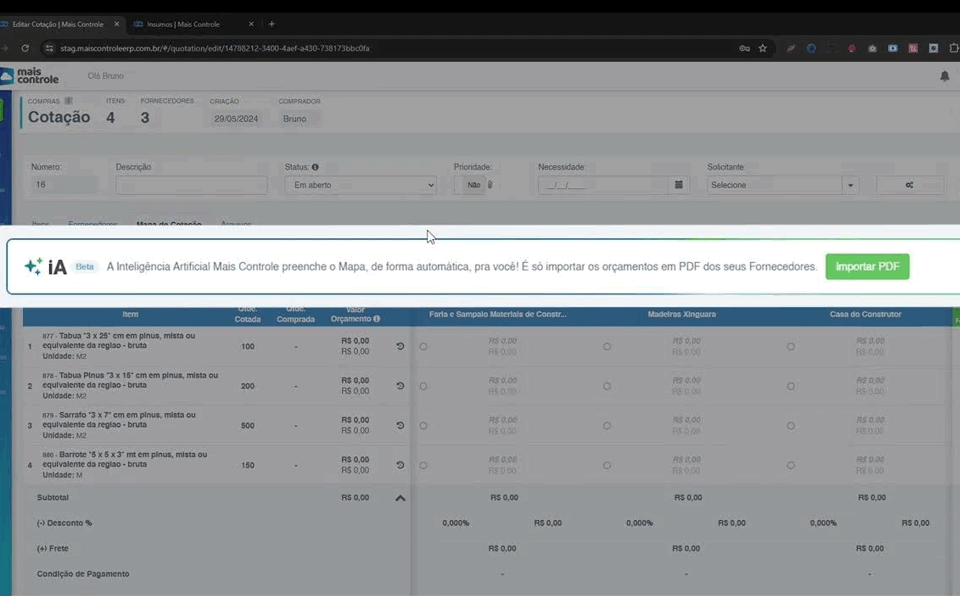Toggle the Prioridade switch set to Não
The image size is (960, 596).
[475, 185]
